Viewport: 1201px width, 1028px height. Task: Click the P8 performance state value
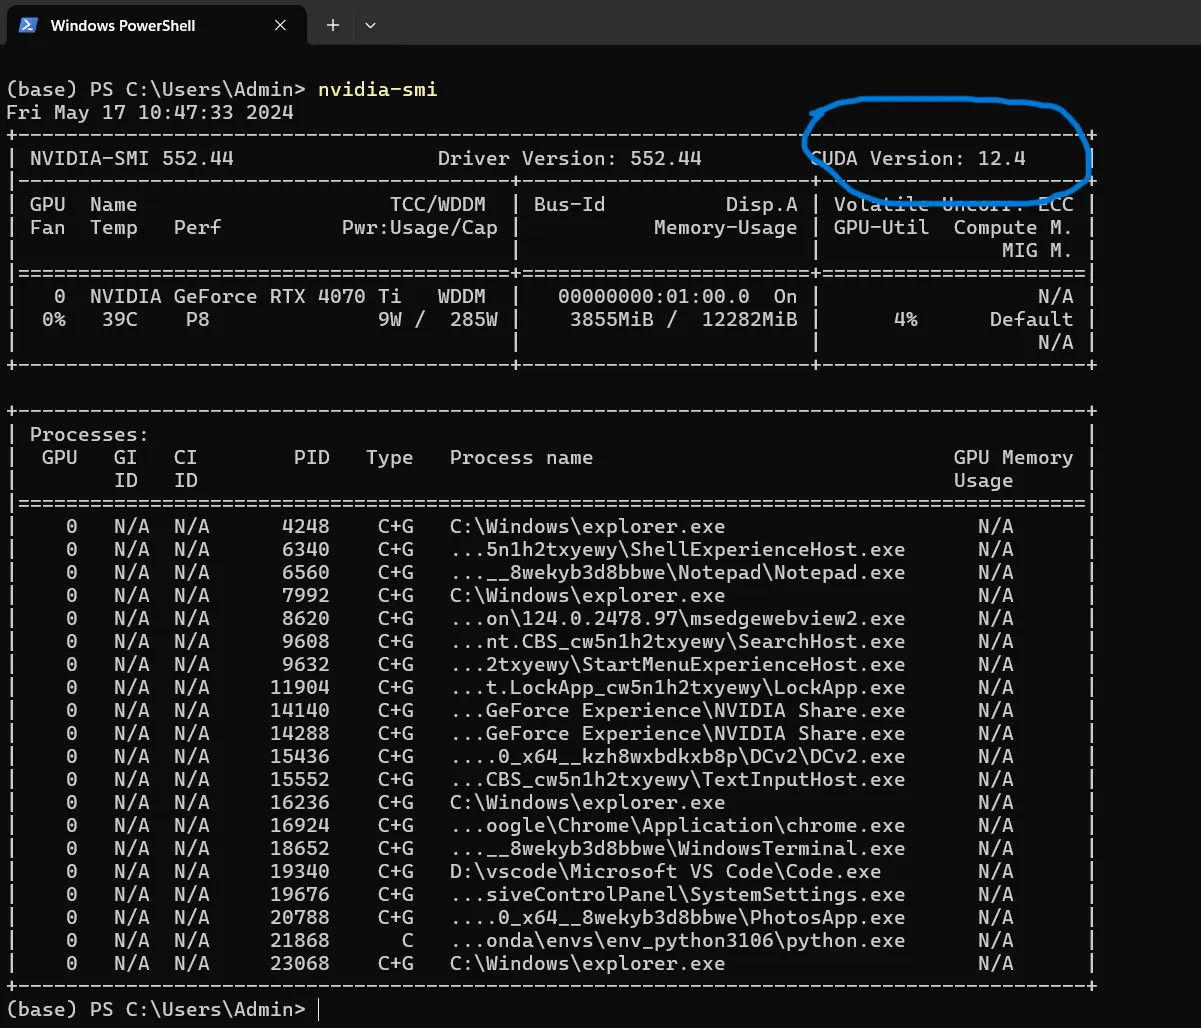pos(198,319)
